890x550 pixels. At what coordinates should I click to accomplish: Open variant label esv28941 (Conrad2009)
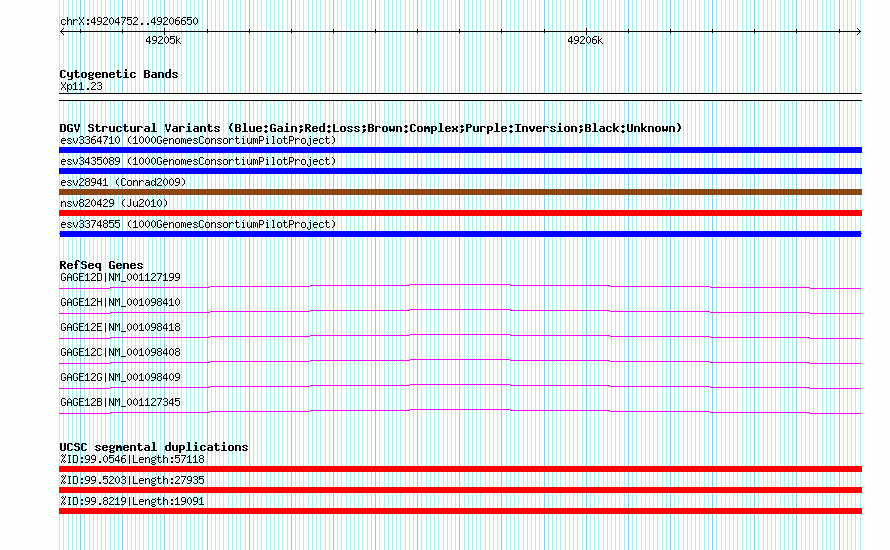[x=123, y=182]
